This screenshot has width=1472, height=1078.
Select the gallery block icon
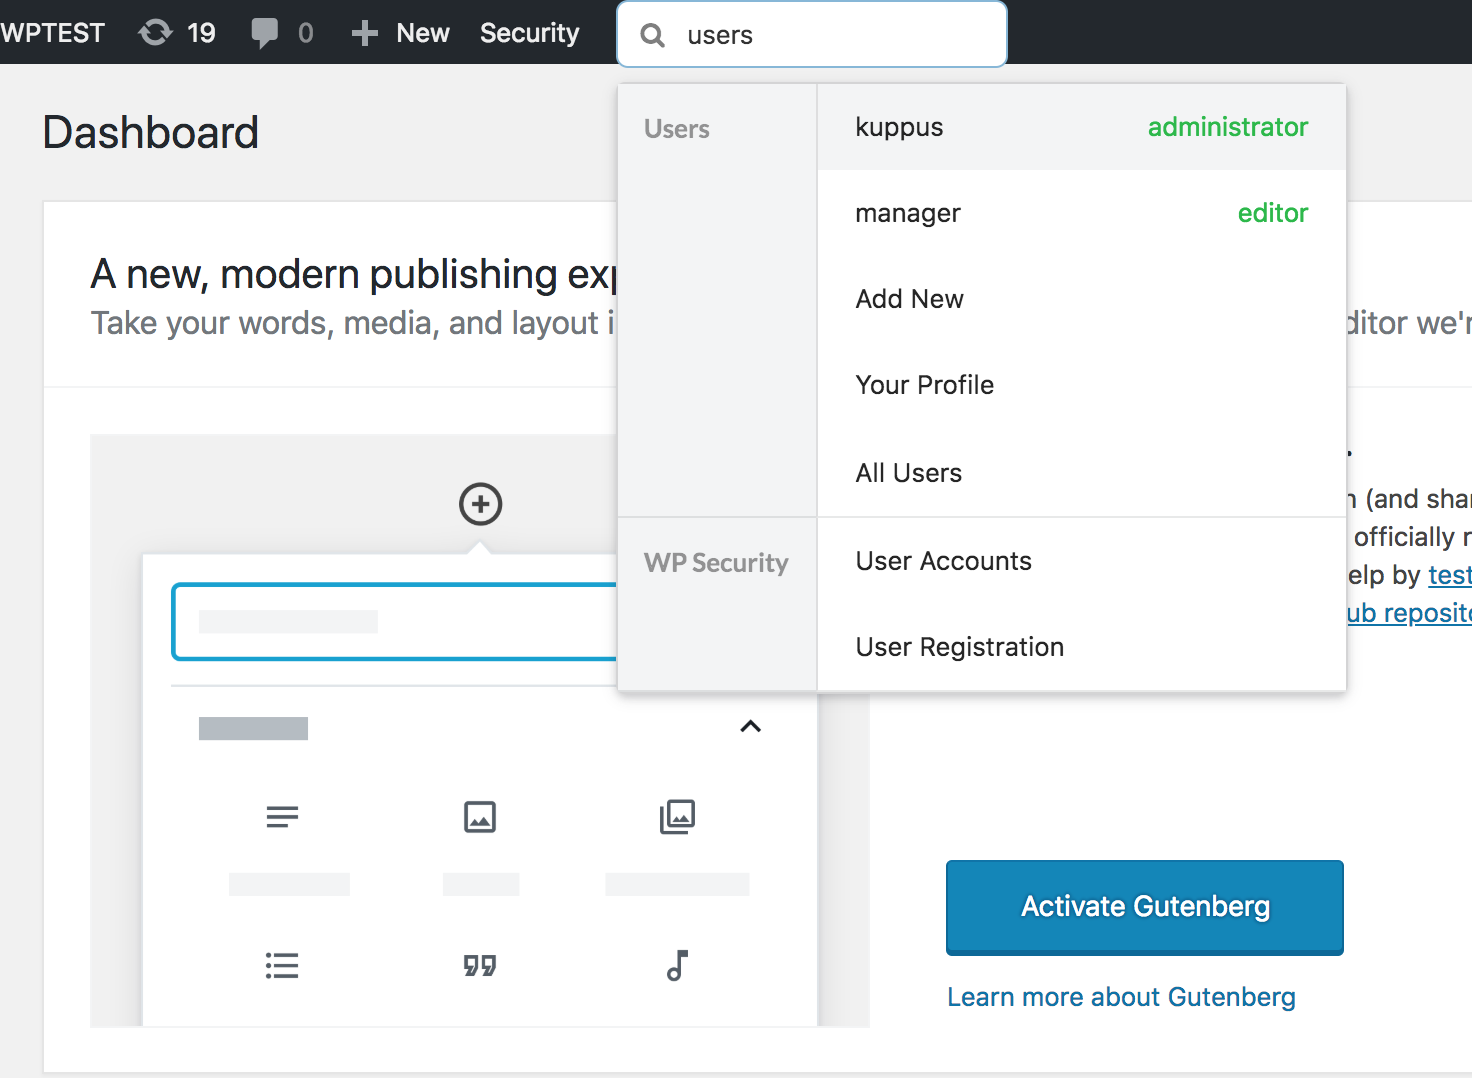coord(677,817)
